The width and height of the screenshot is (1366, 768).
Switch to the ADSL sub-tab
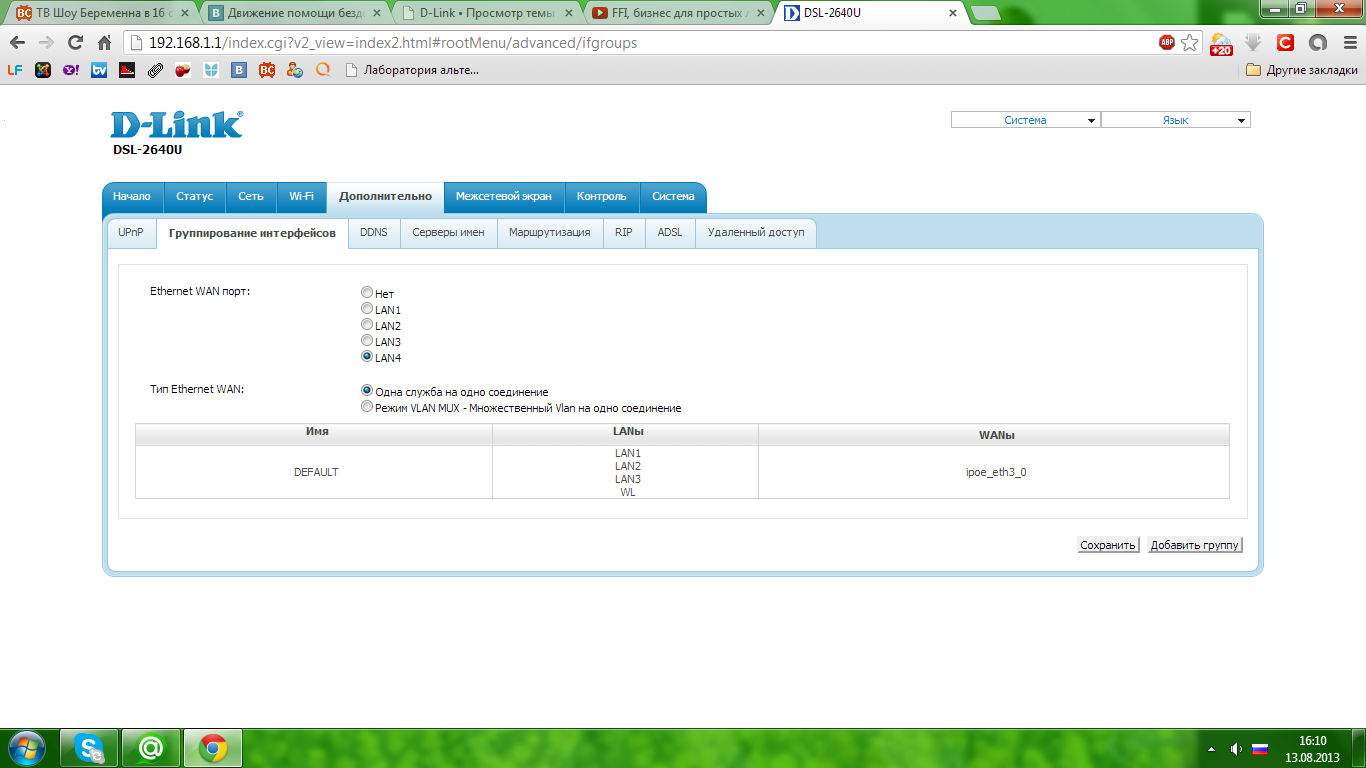point(670,232)
